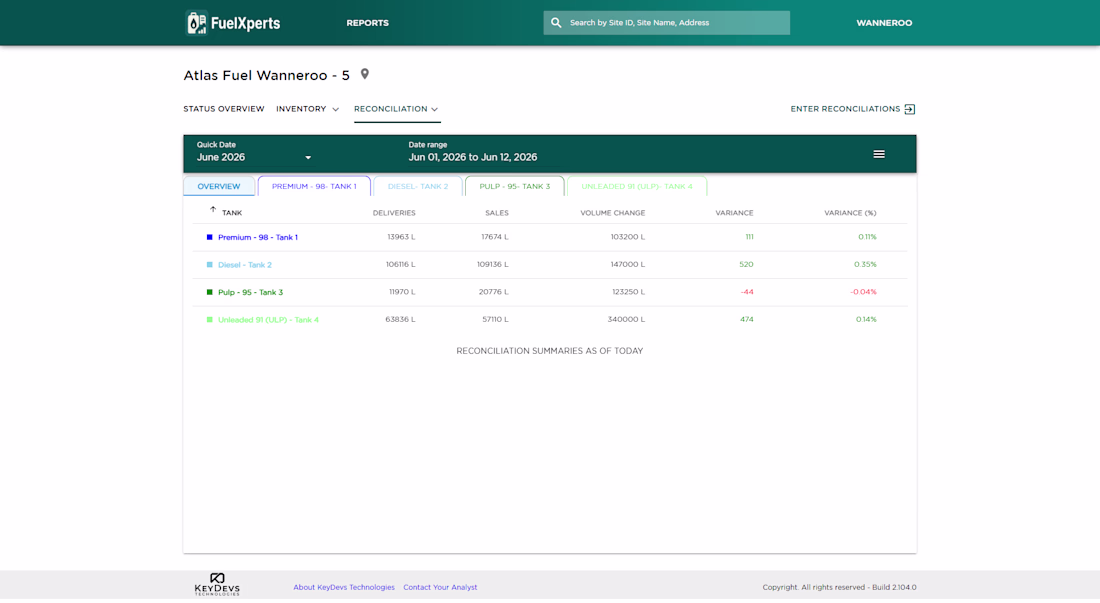Click variance percent 0.35%
This screenshot has height=603, width=1100.
(x=865, y=264)
